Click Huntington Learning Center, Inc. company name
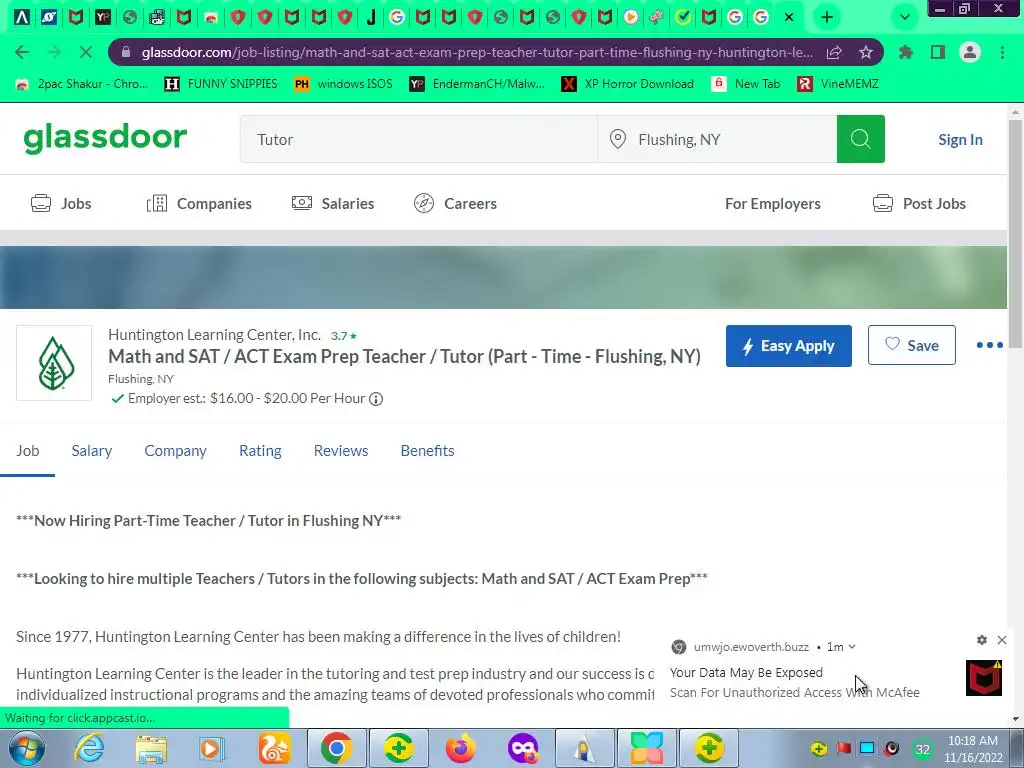This screenshot has width=1024, height=768. [x=214, y=335]
